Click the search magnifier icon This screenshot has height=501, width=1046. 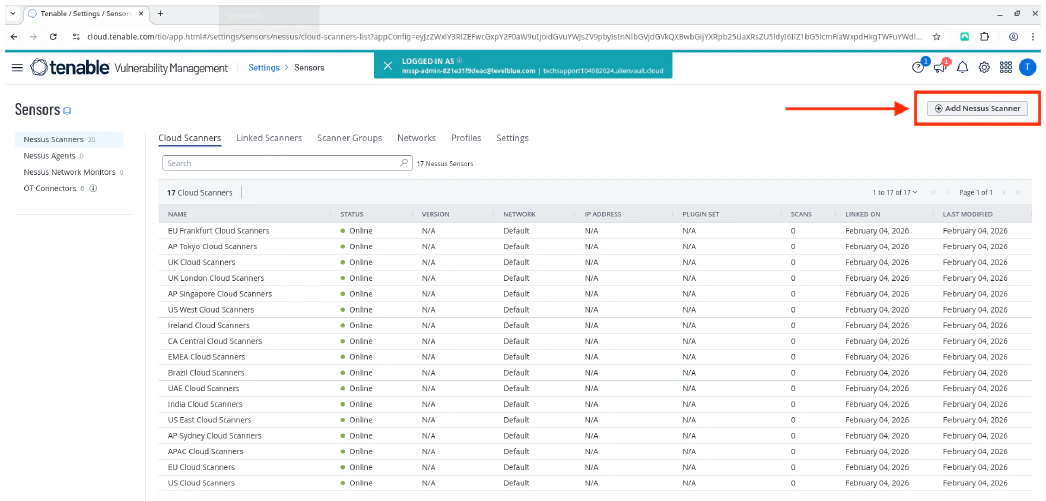pos(404,163)
